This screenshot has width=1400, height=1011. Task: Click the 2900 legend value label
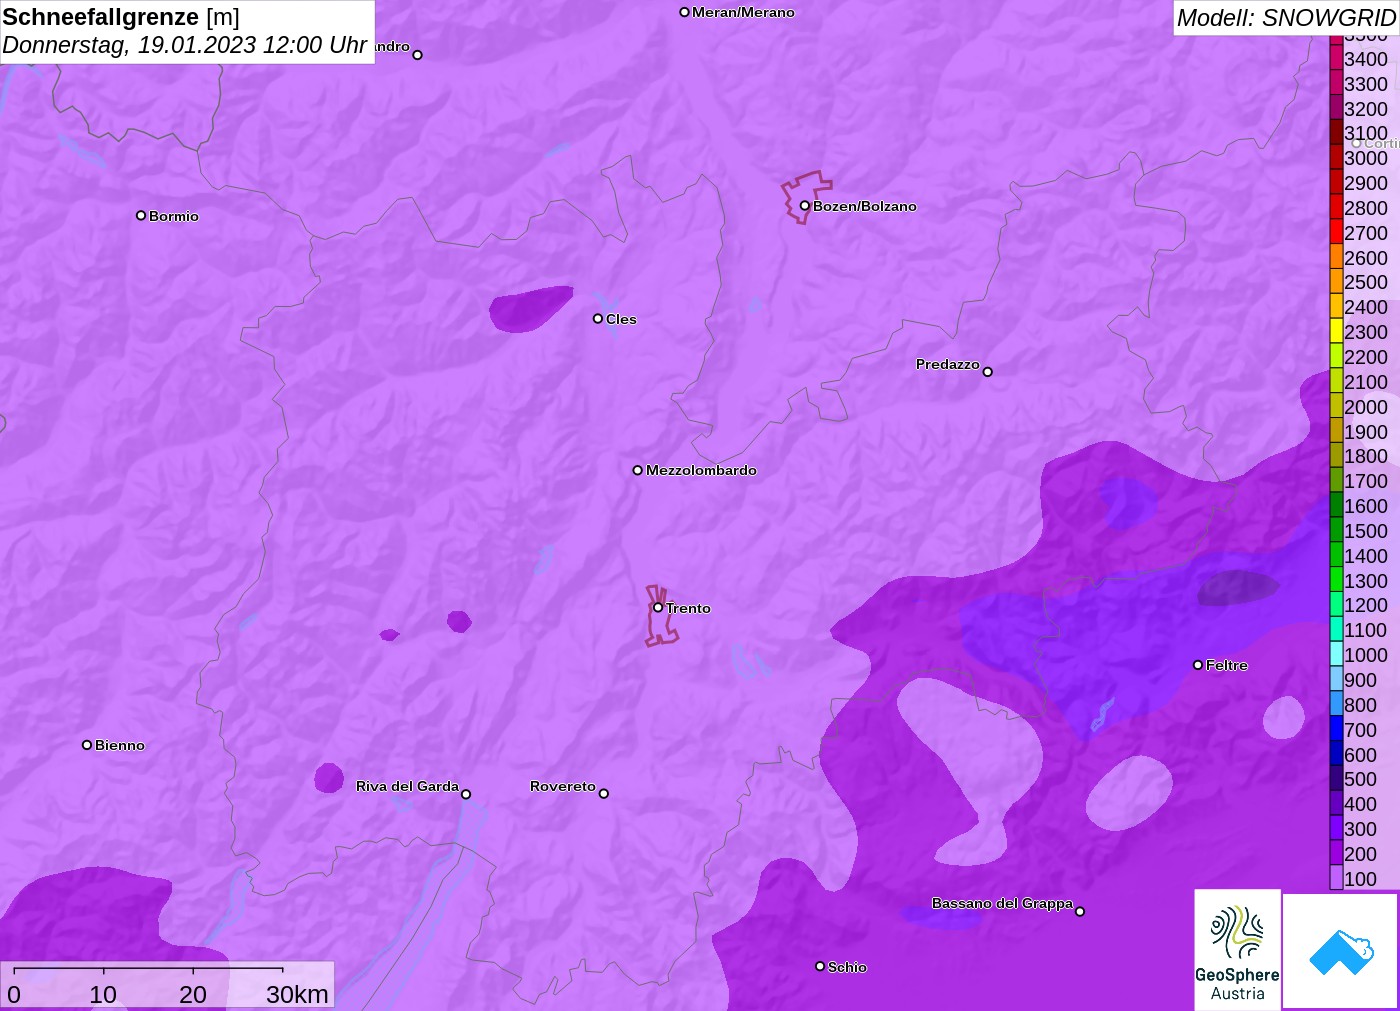coord(1366,183)
